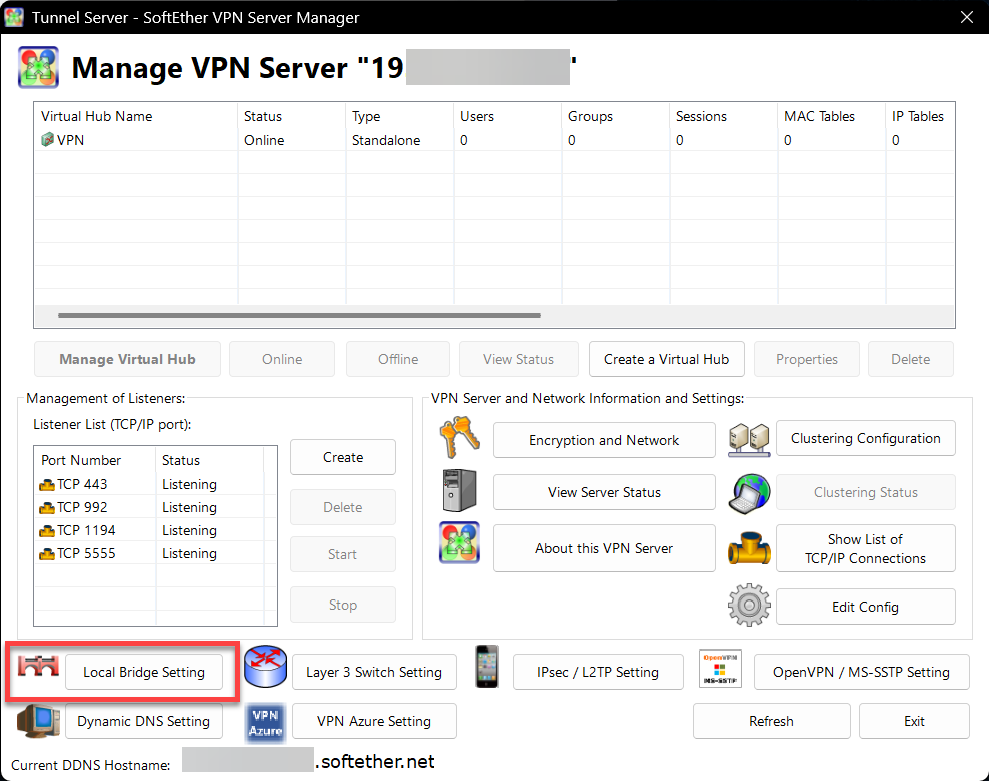Click the Refresh button

point(771,721)
